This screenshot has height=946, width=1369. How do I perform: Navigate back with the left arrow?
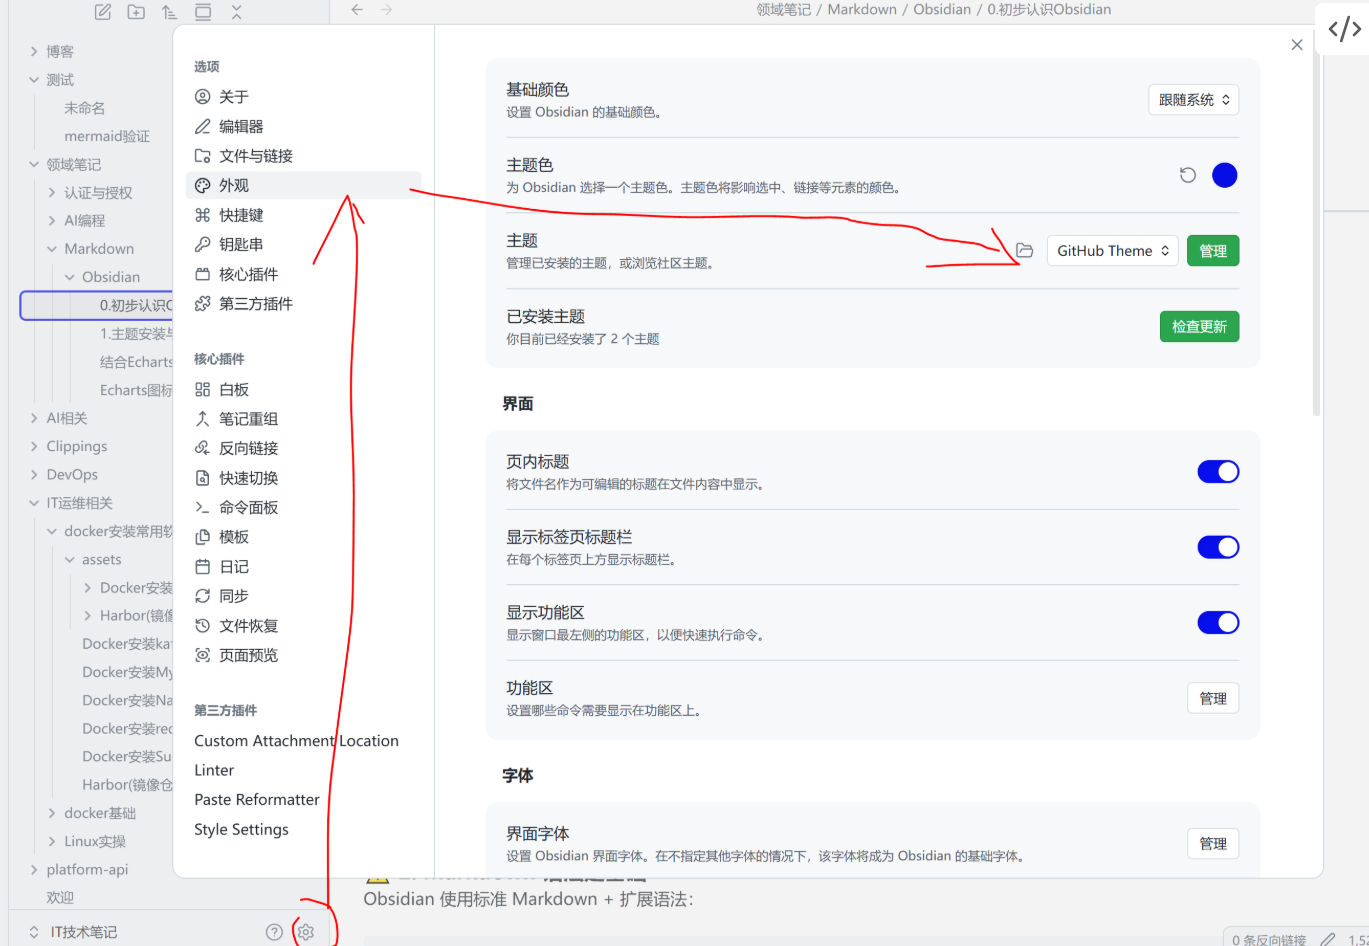click(x=357, y=10)
